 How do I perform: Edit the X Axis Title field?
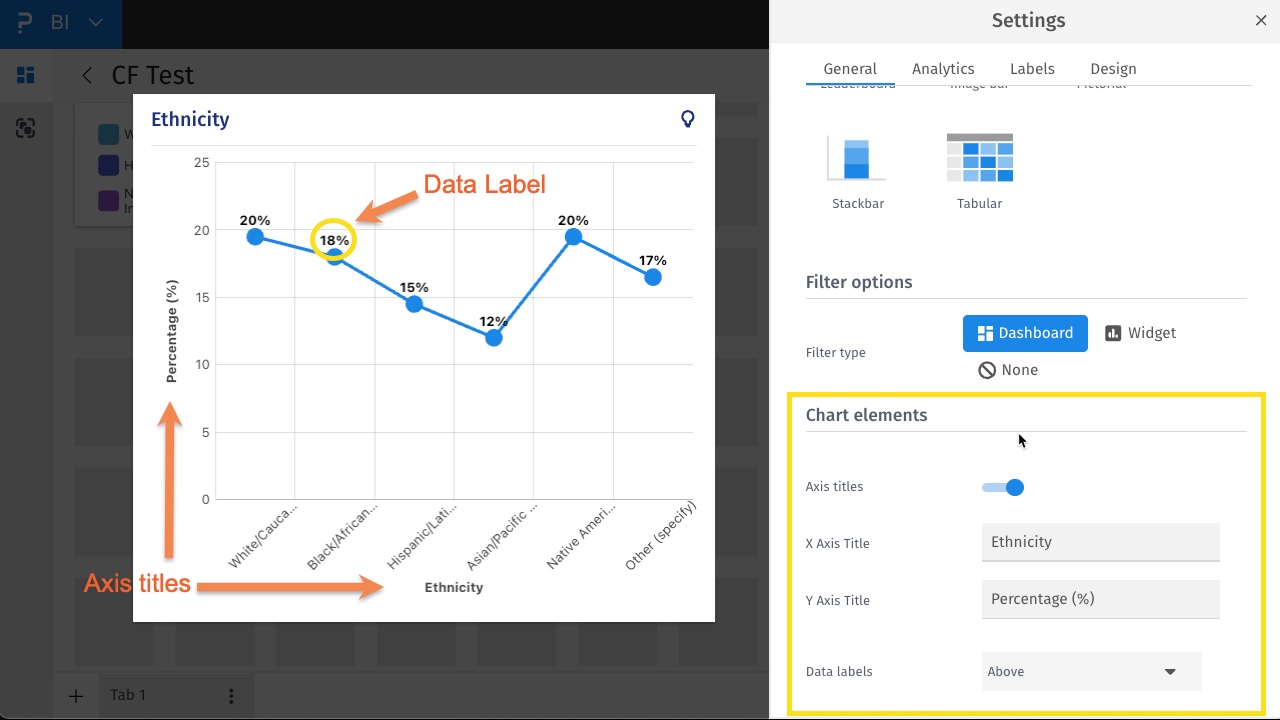coord(1100,542)
